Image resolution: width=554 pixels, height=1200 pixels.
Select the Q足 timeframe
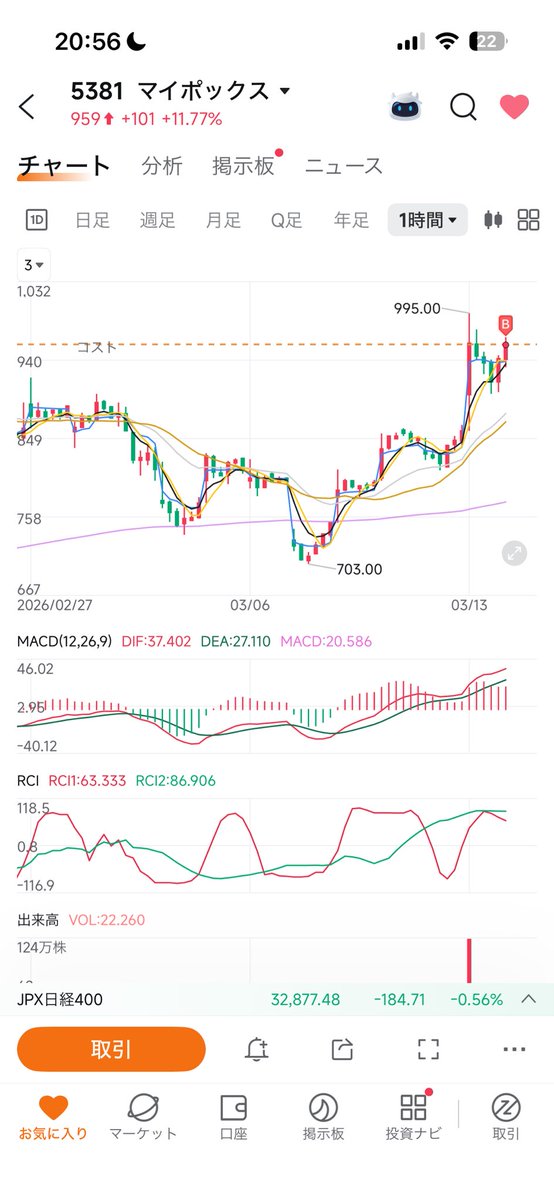[x=287, y=220]
